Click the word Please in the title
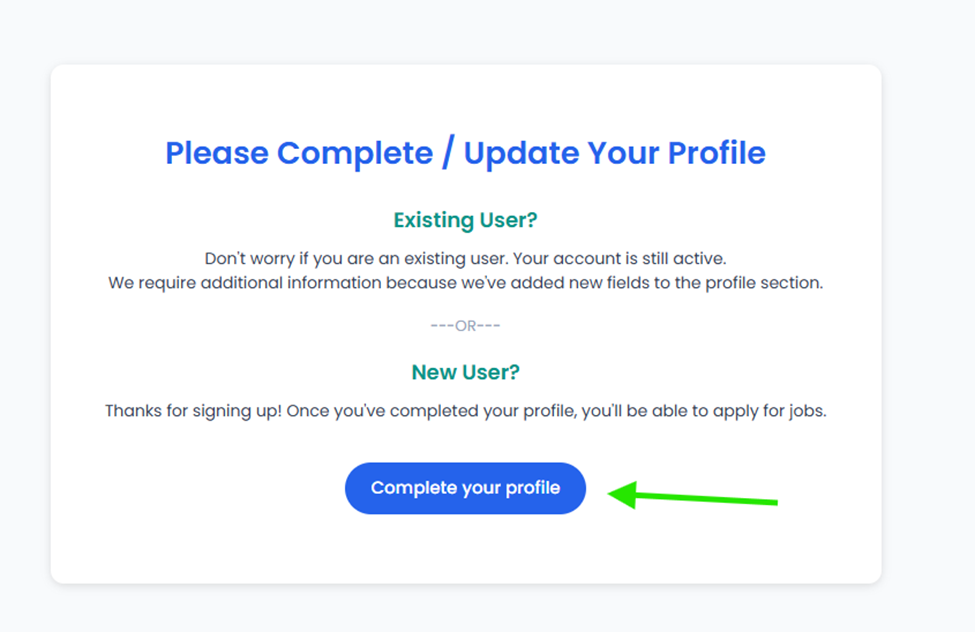975x632 pixels. click(x=216, y=153)
